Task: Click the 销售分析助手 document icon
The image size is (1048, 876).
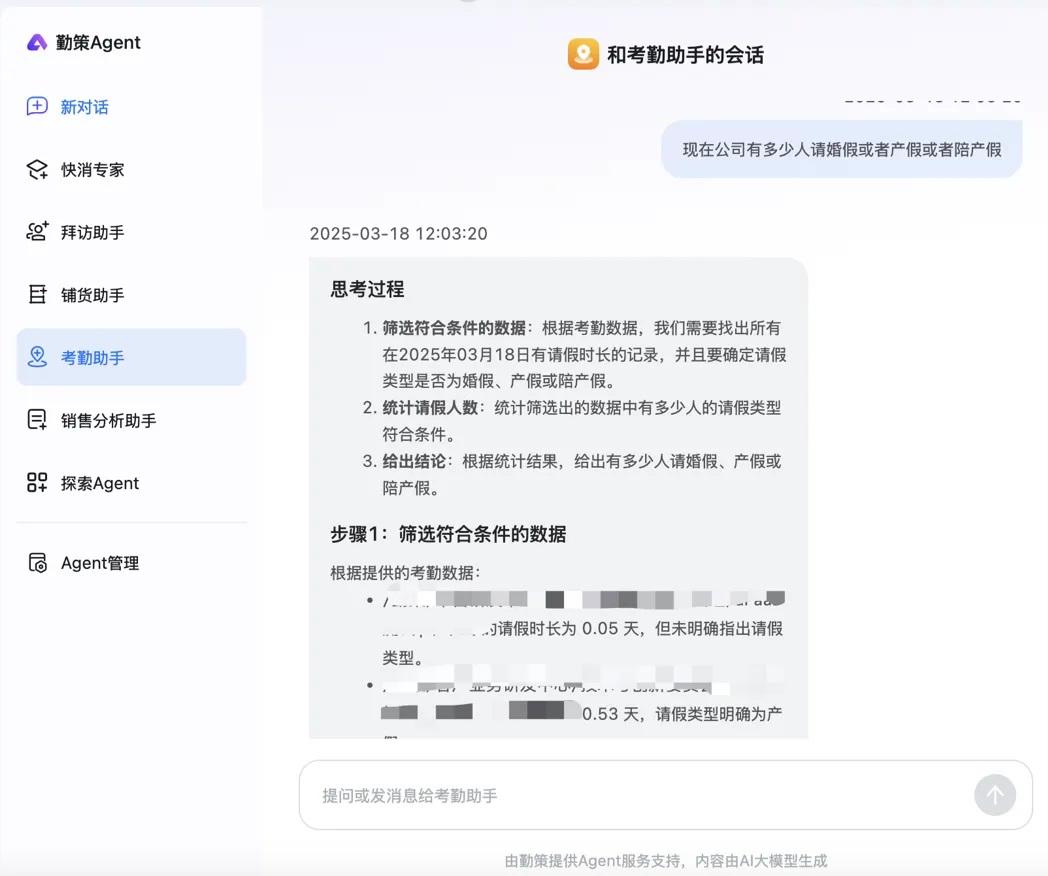Action: tap(37, 420)
